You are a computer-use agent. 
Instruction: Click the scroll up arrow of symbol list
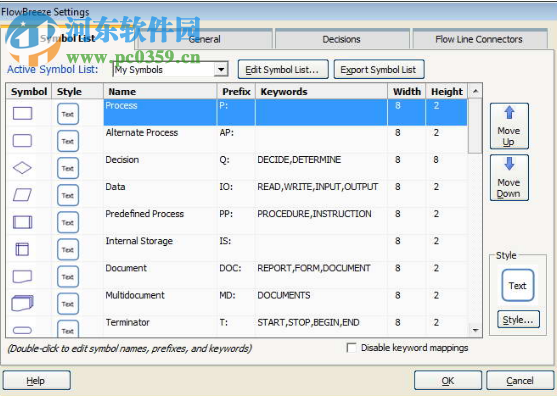[475, 92]
